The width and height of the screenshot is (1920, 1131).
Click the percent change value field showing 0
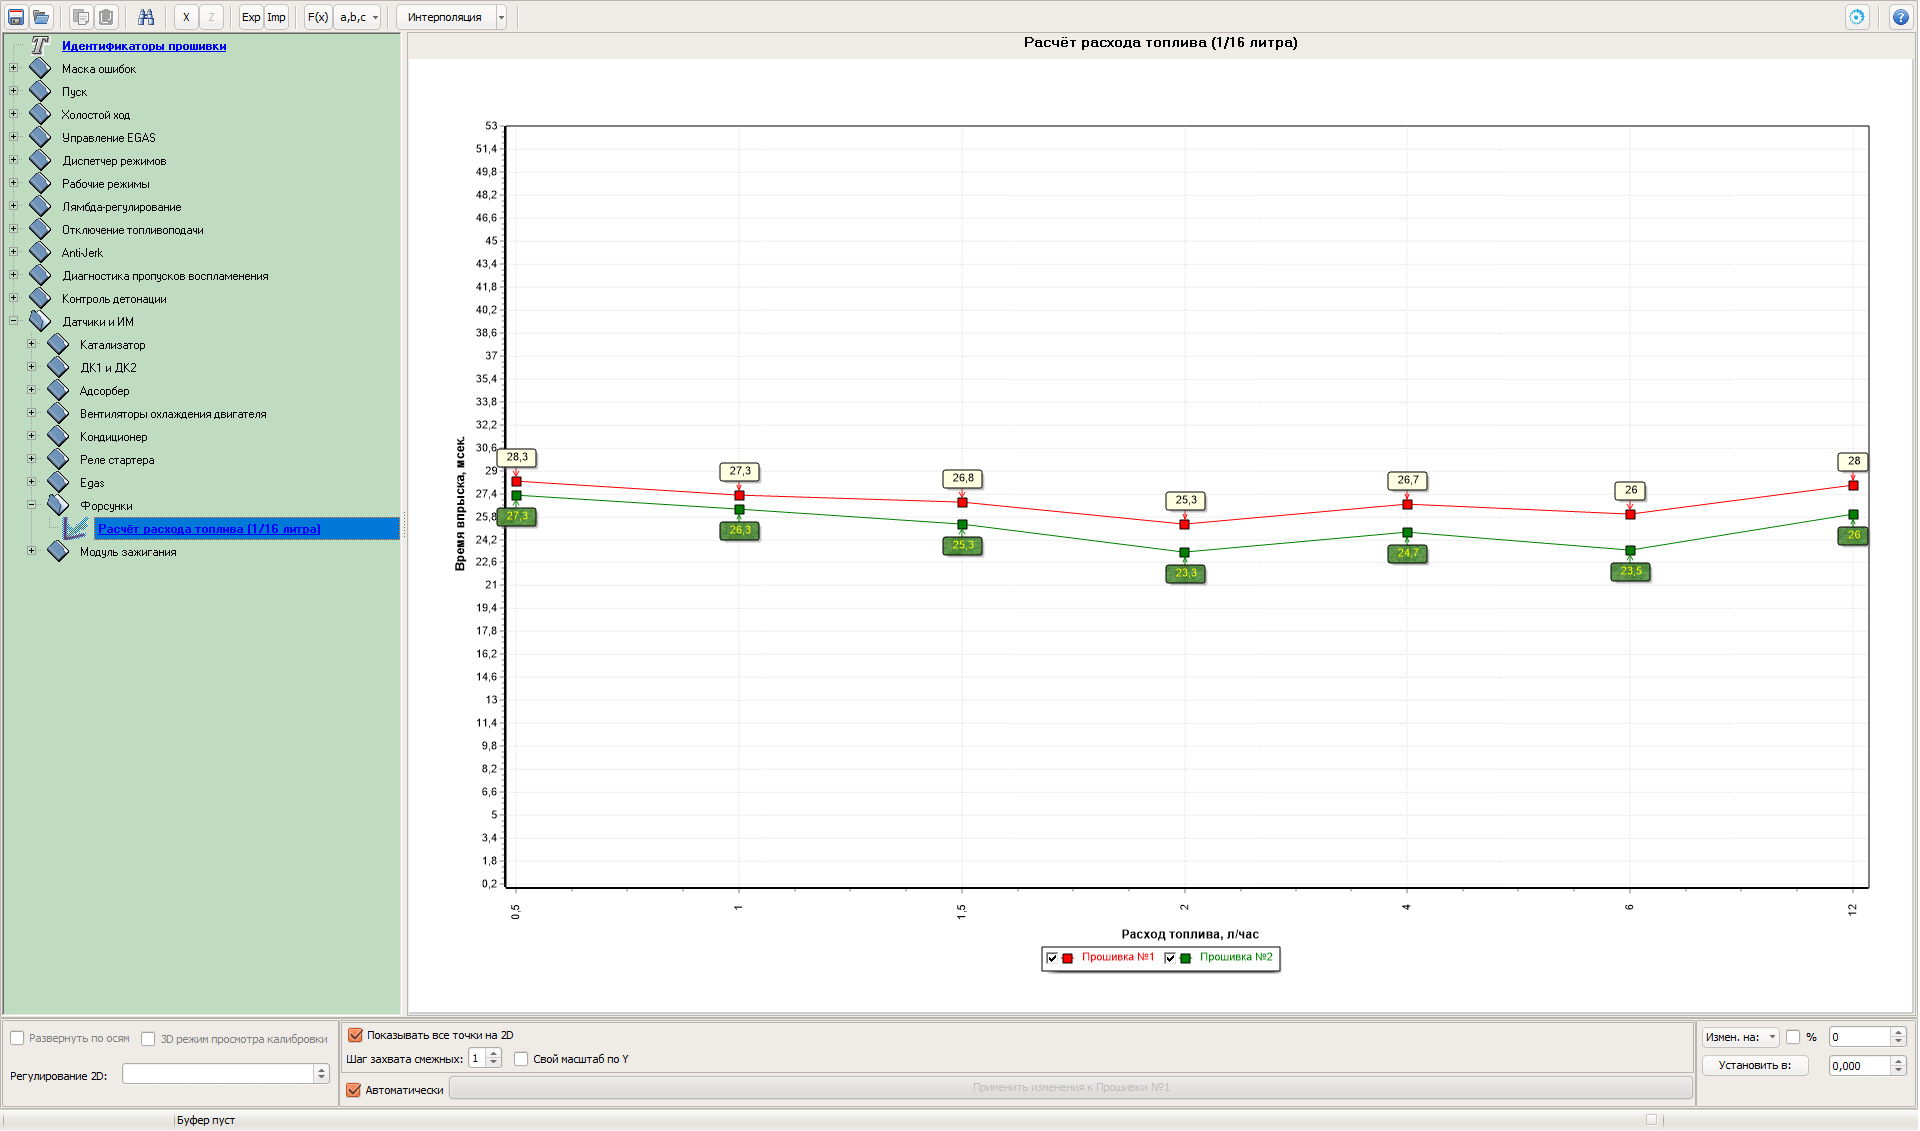click(x=1860, y=1037)
